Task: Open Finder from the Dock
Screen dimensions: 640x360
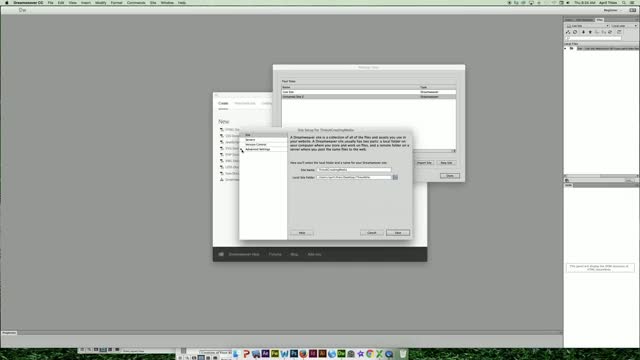Action: click(236, 353)
